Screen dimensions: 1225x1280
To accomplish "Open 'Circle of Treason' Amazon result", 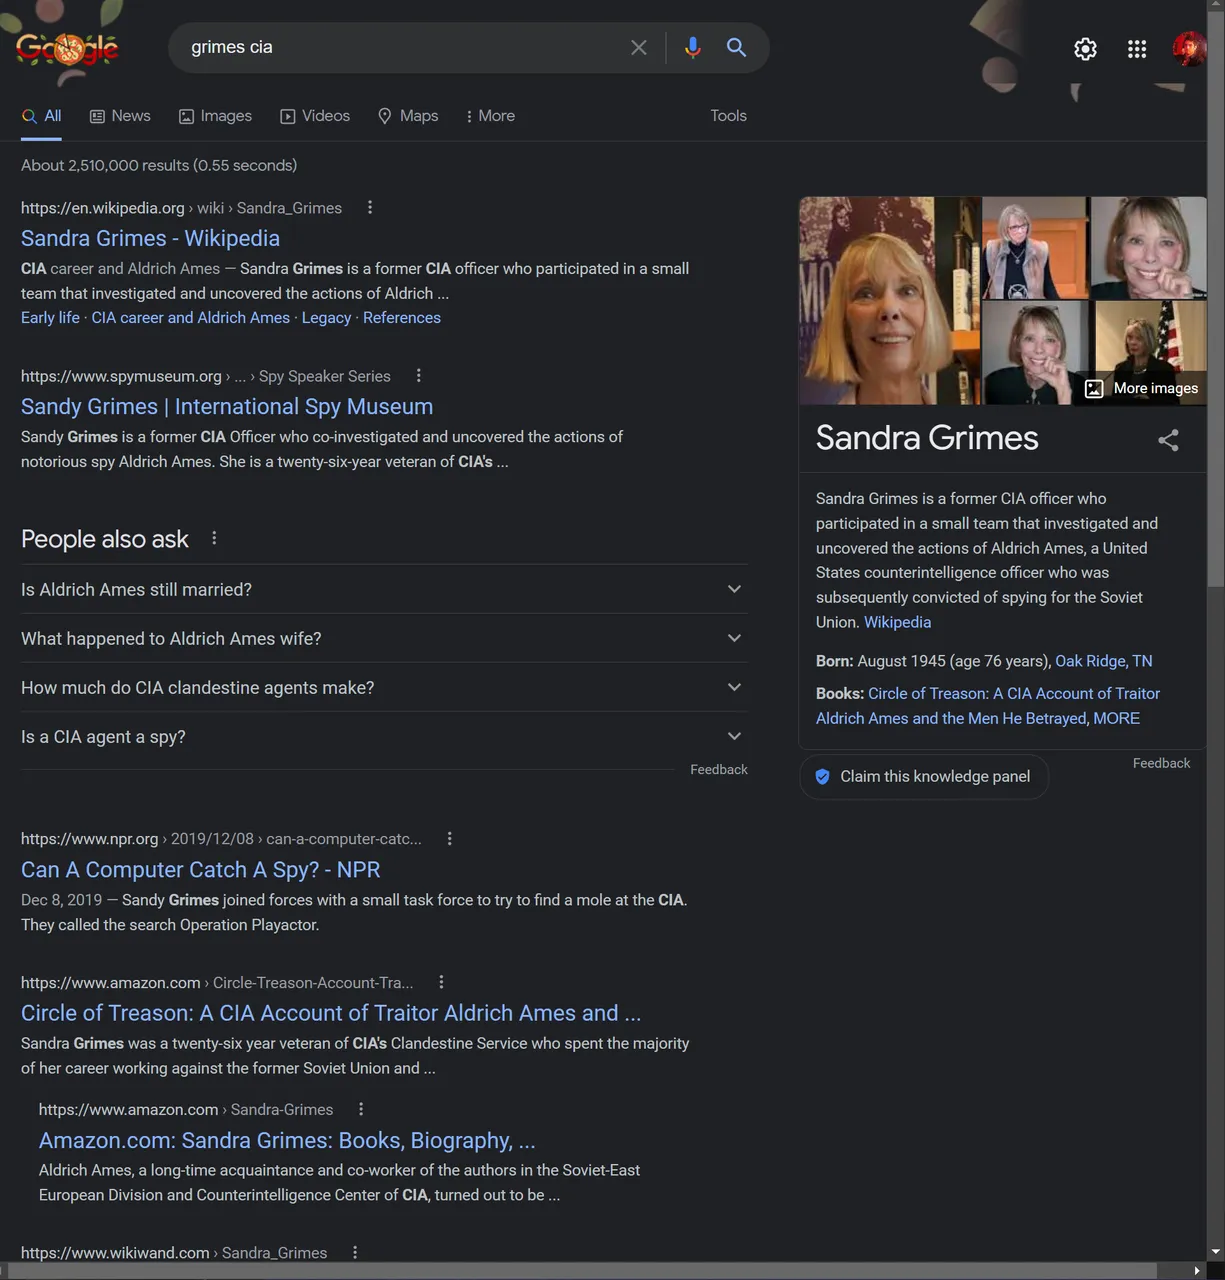I will (331, 1012).
